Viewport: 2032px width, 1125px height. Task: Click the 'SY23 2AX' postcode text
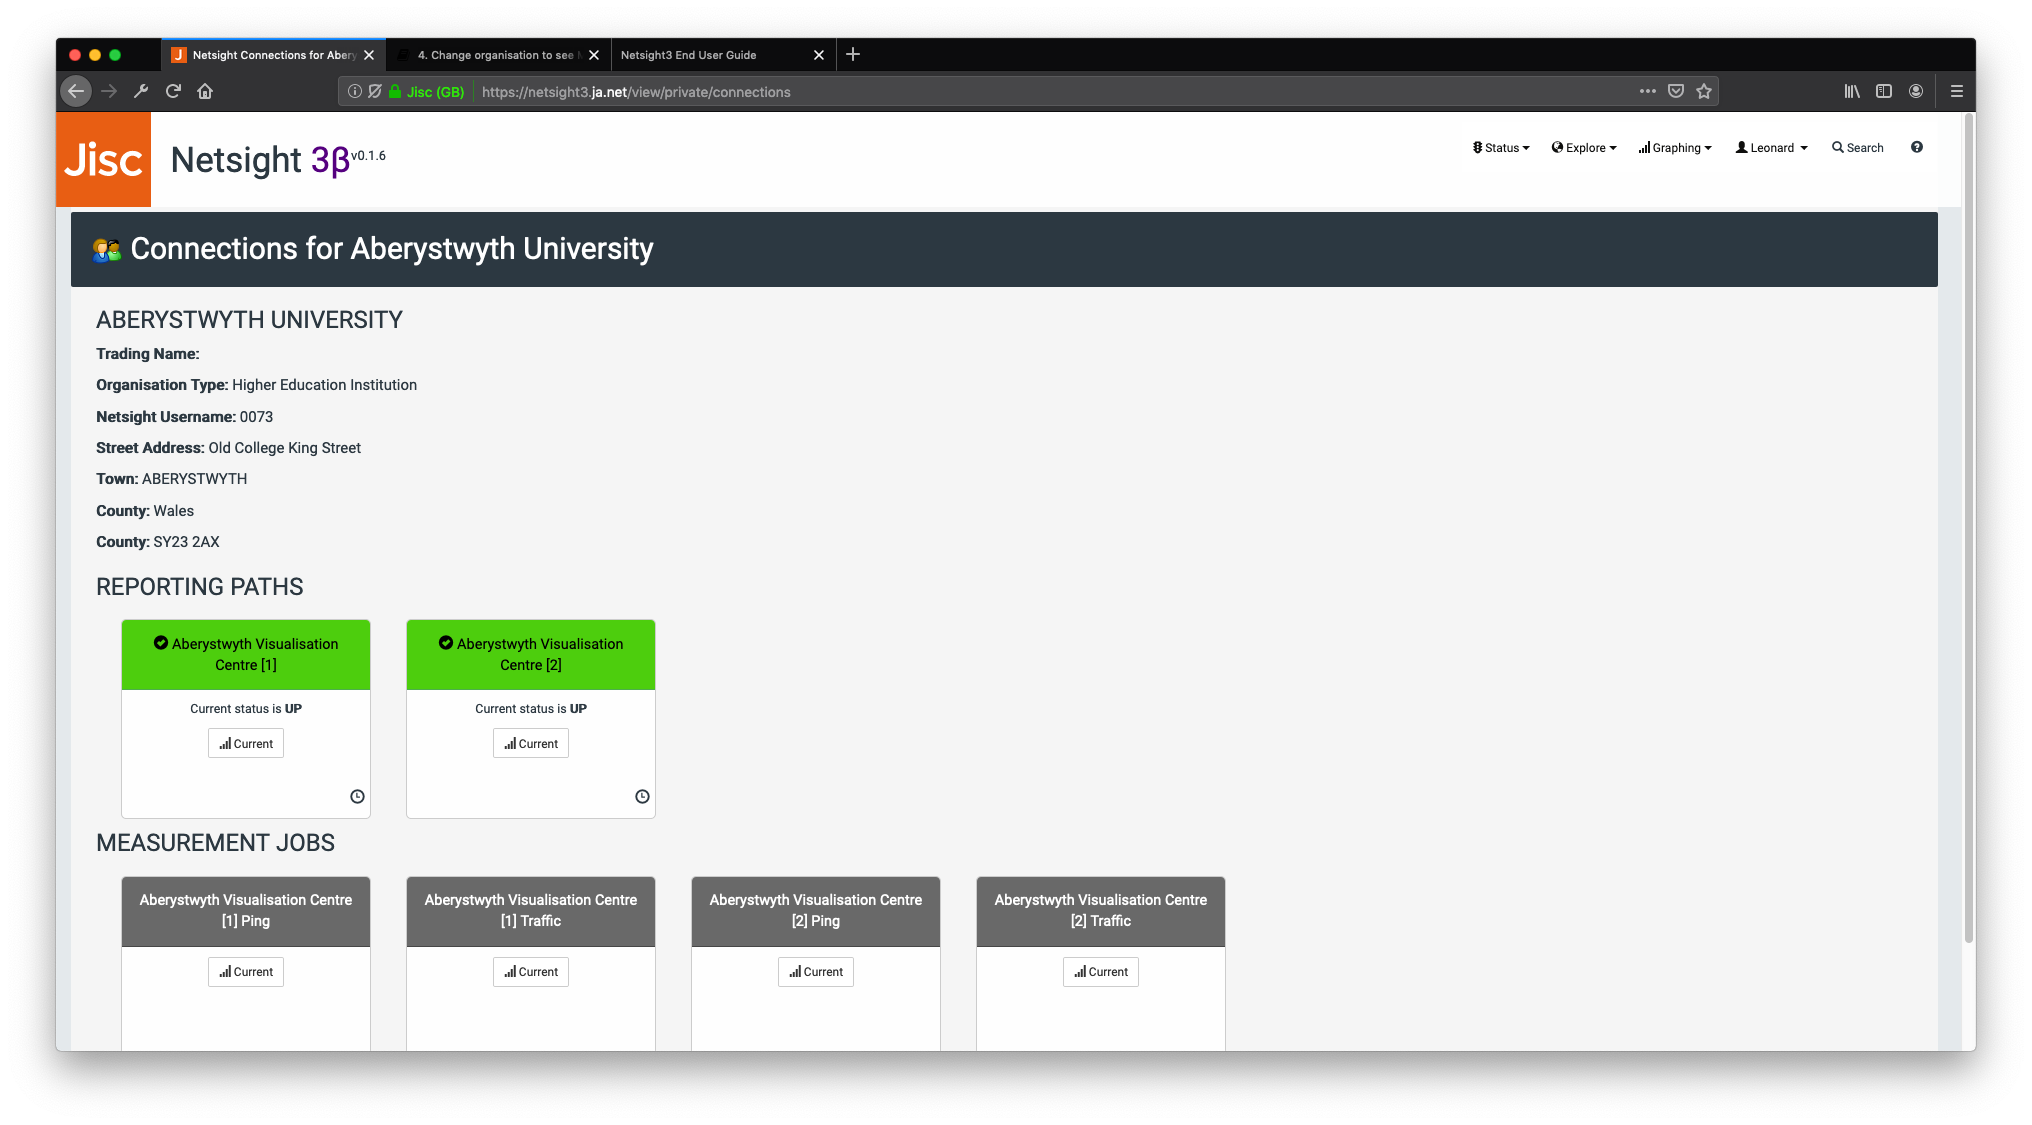point(187,542)
